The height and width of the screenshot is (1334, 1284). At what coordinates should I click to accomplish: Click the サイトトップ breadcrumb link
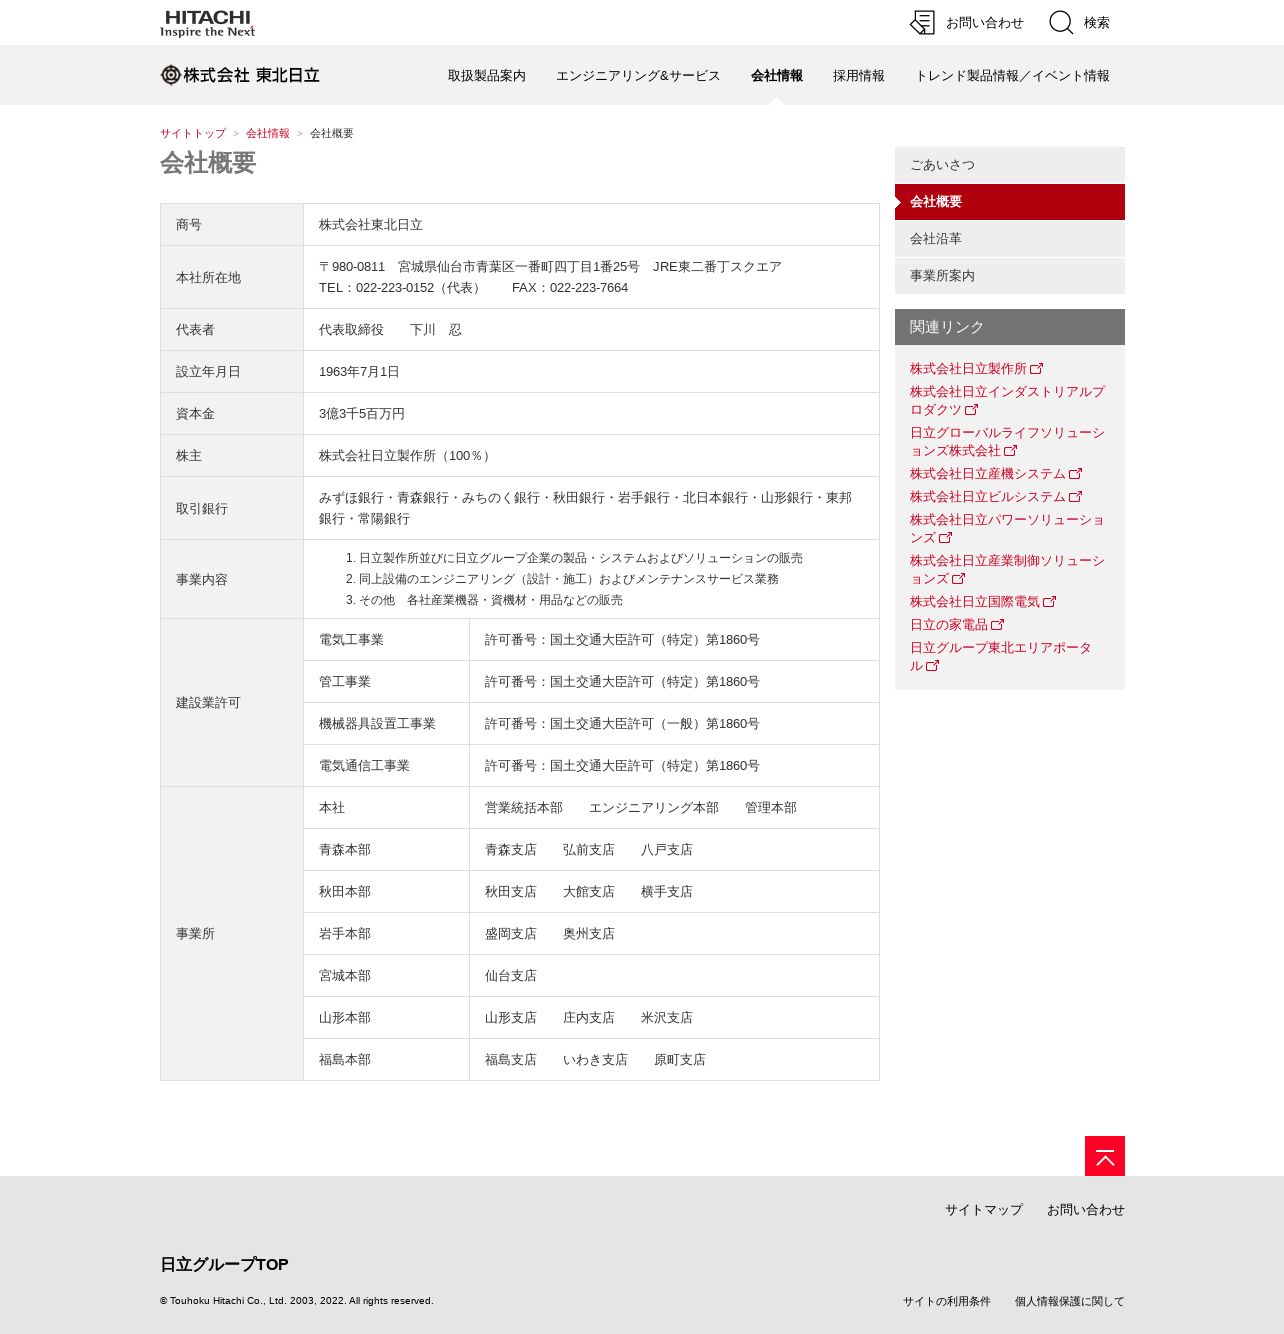pyautogui.click(x=193, y=133)
